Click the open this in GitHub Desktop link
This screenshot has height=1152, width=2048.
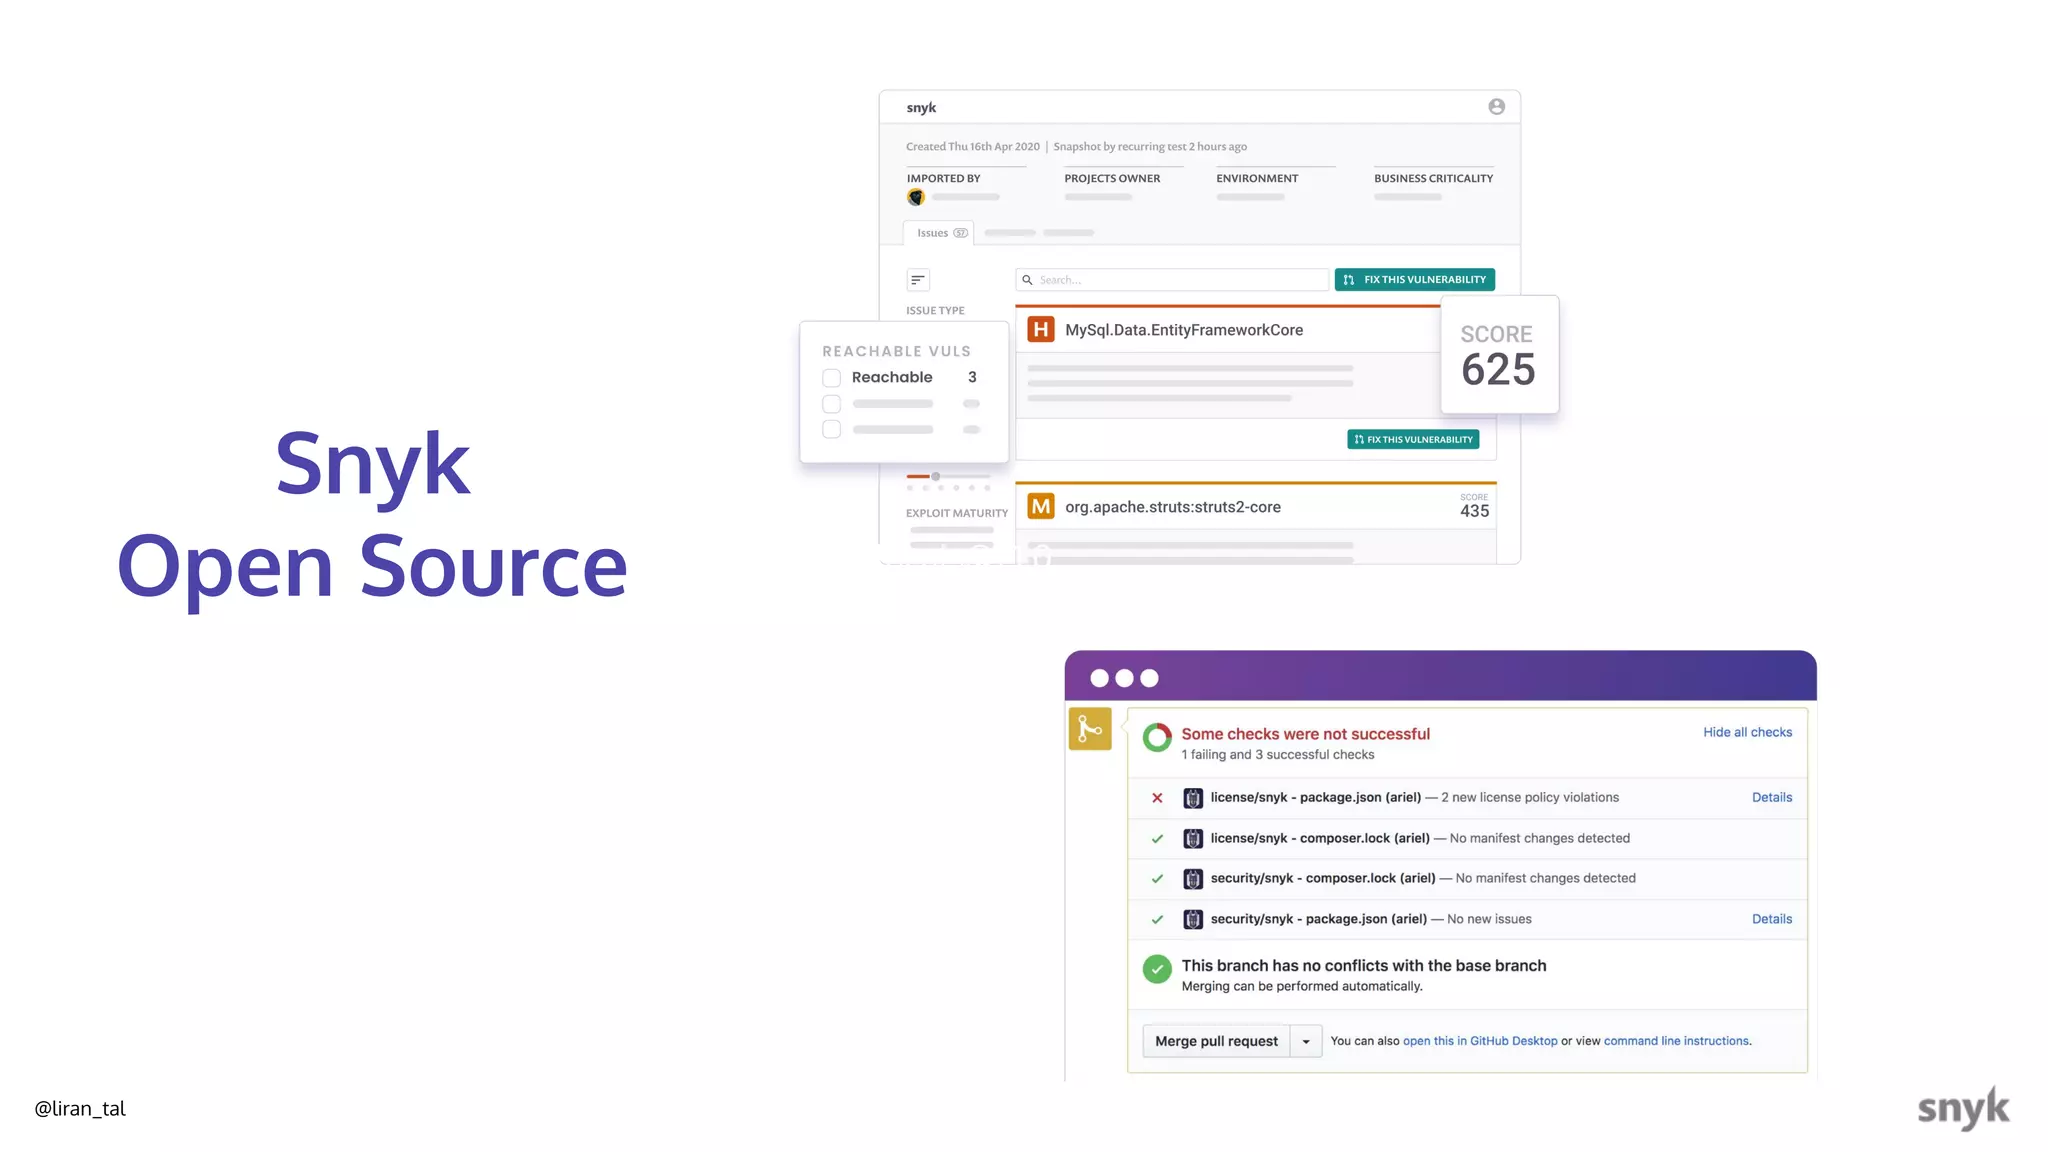tap(1480, 1041)
